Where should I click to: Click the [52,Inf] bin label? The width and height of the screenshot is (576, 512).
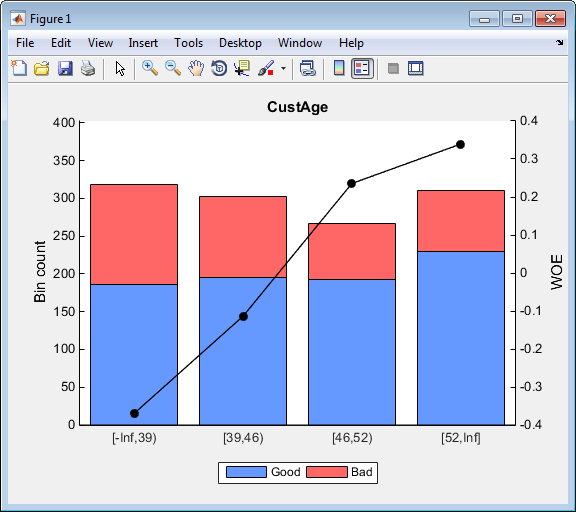[461, 438]
